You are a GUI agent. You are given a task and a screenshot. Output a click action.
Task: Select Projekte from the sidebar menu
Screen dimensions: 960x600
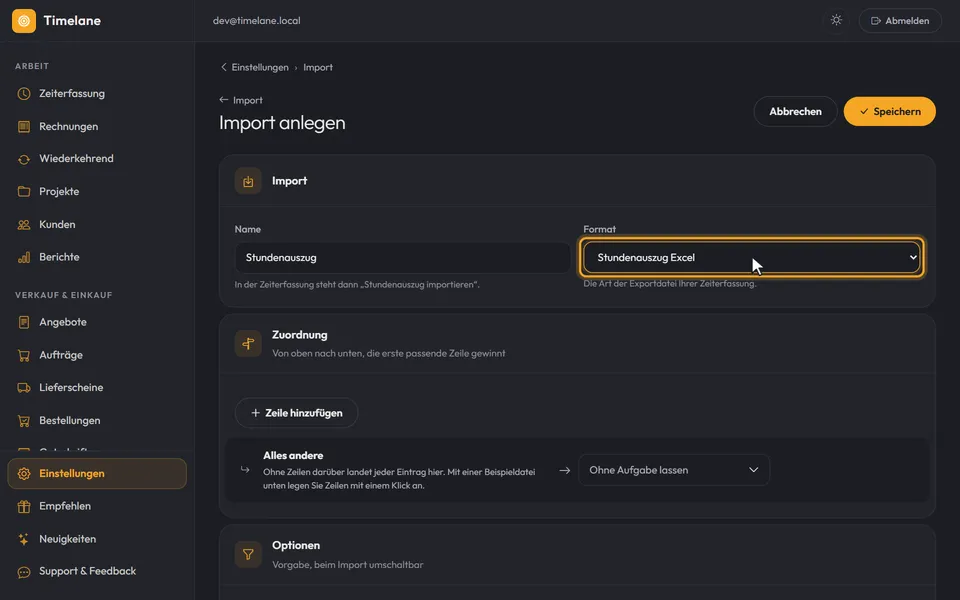97,192
